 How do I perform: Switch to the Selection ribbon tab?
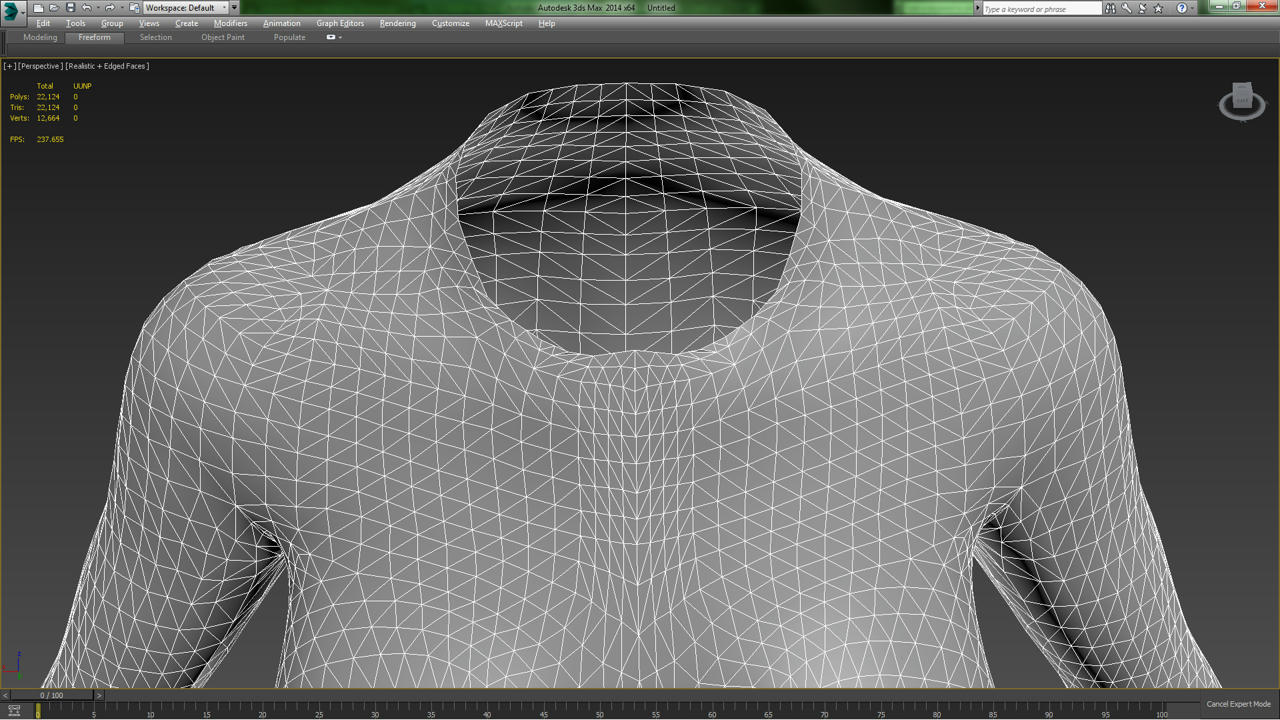tap(156, 37)
